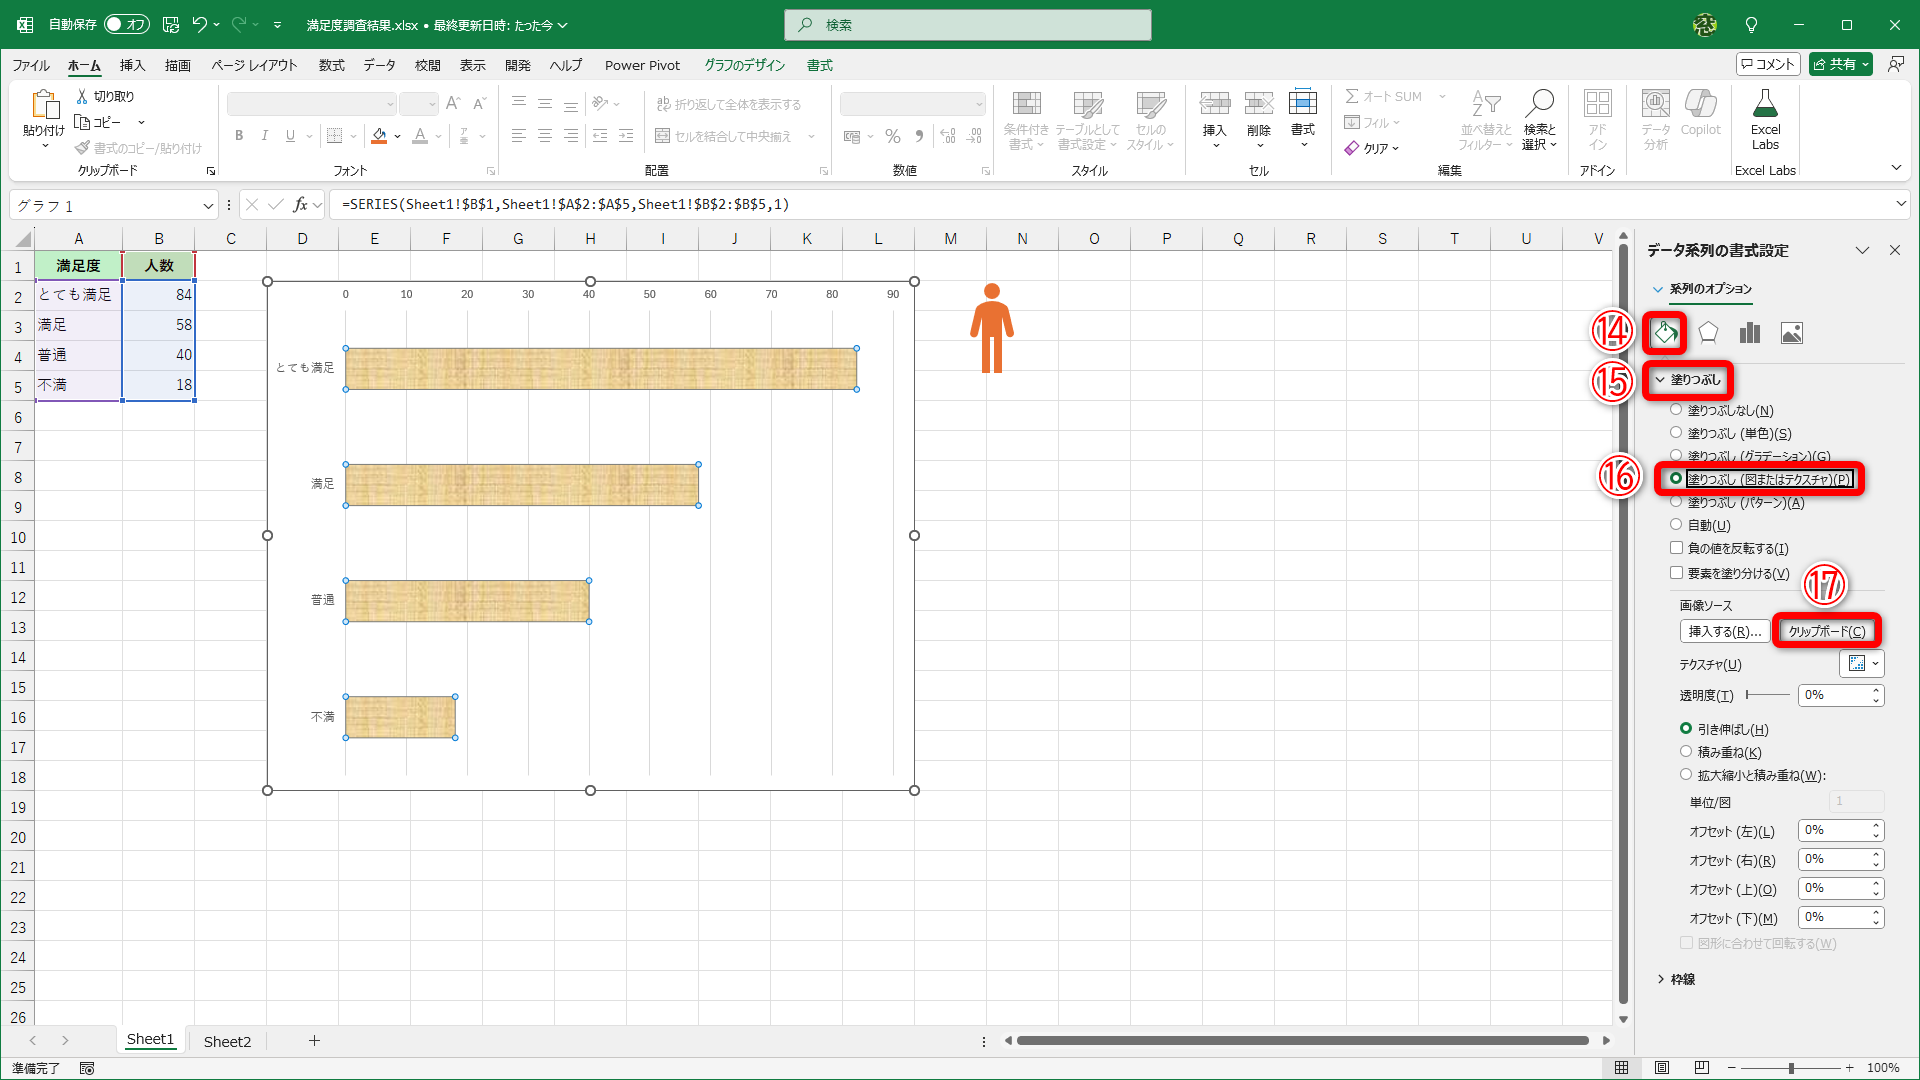Select 塗りつぶしなし radio option
The height and width of the screenshot is (1080, 1920).
1677,410
